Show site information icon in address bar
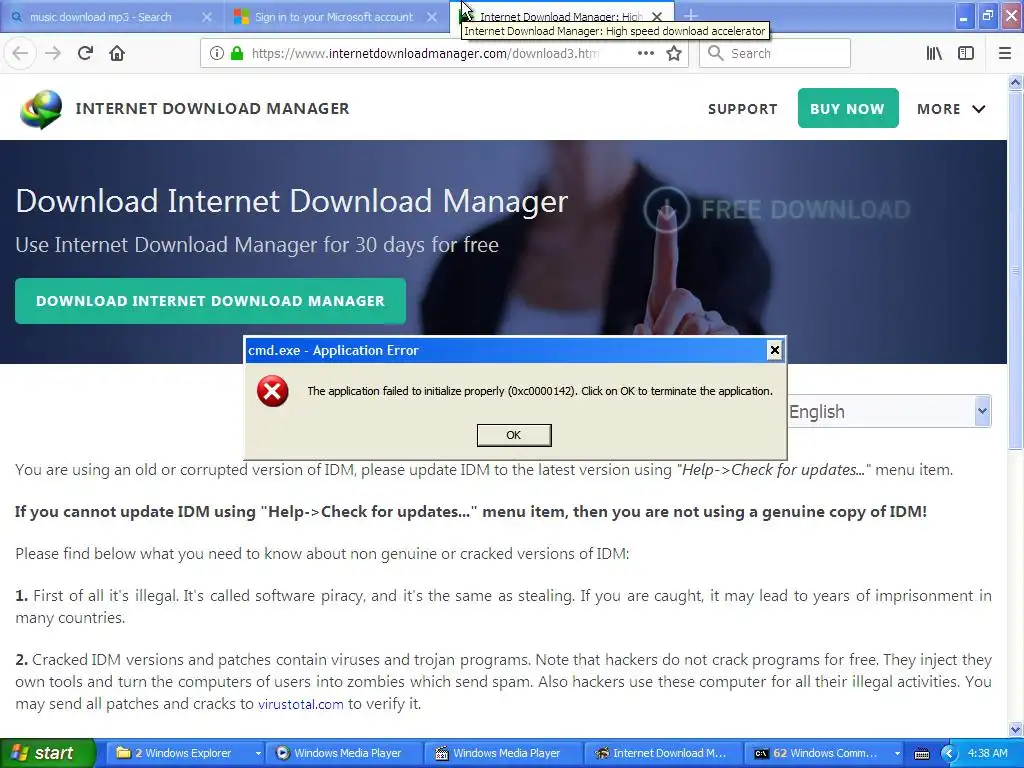This screenshot has height=768, width=1024. (x=217, y=53)
